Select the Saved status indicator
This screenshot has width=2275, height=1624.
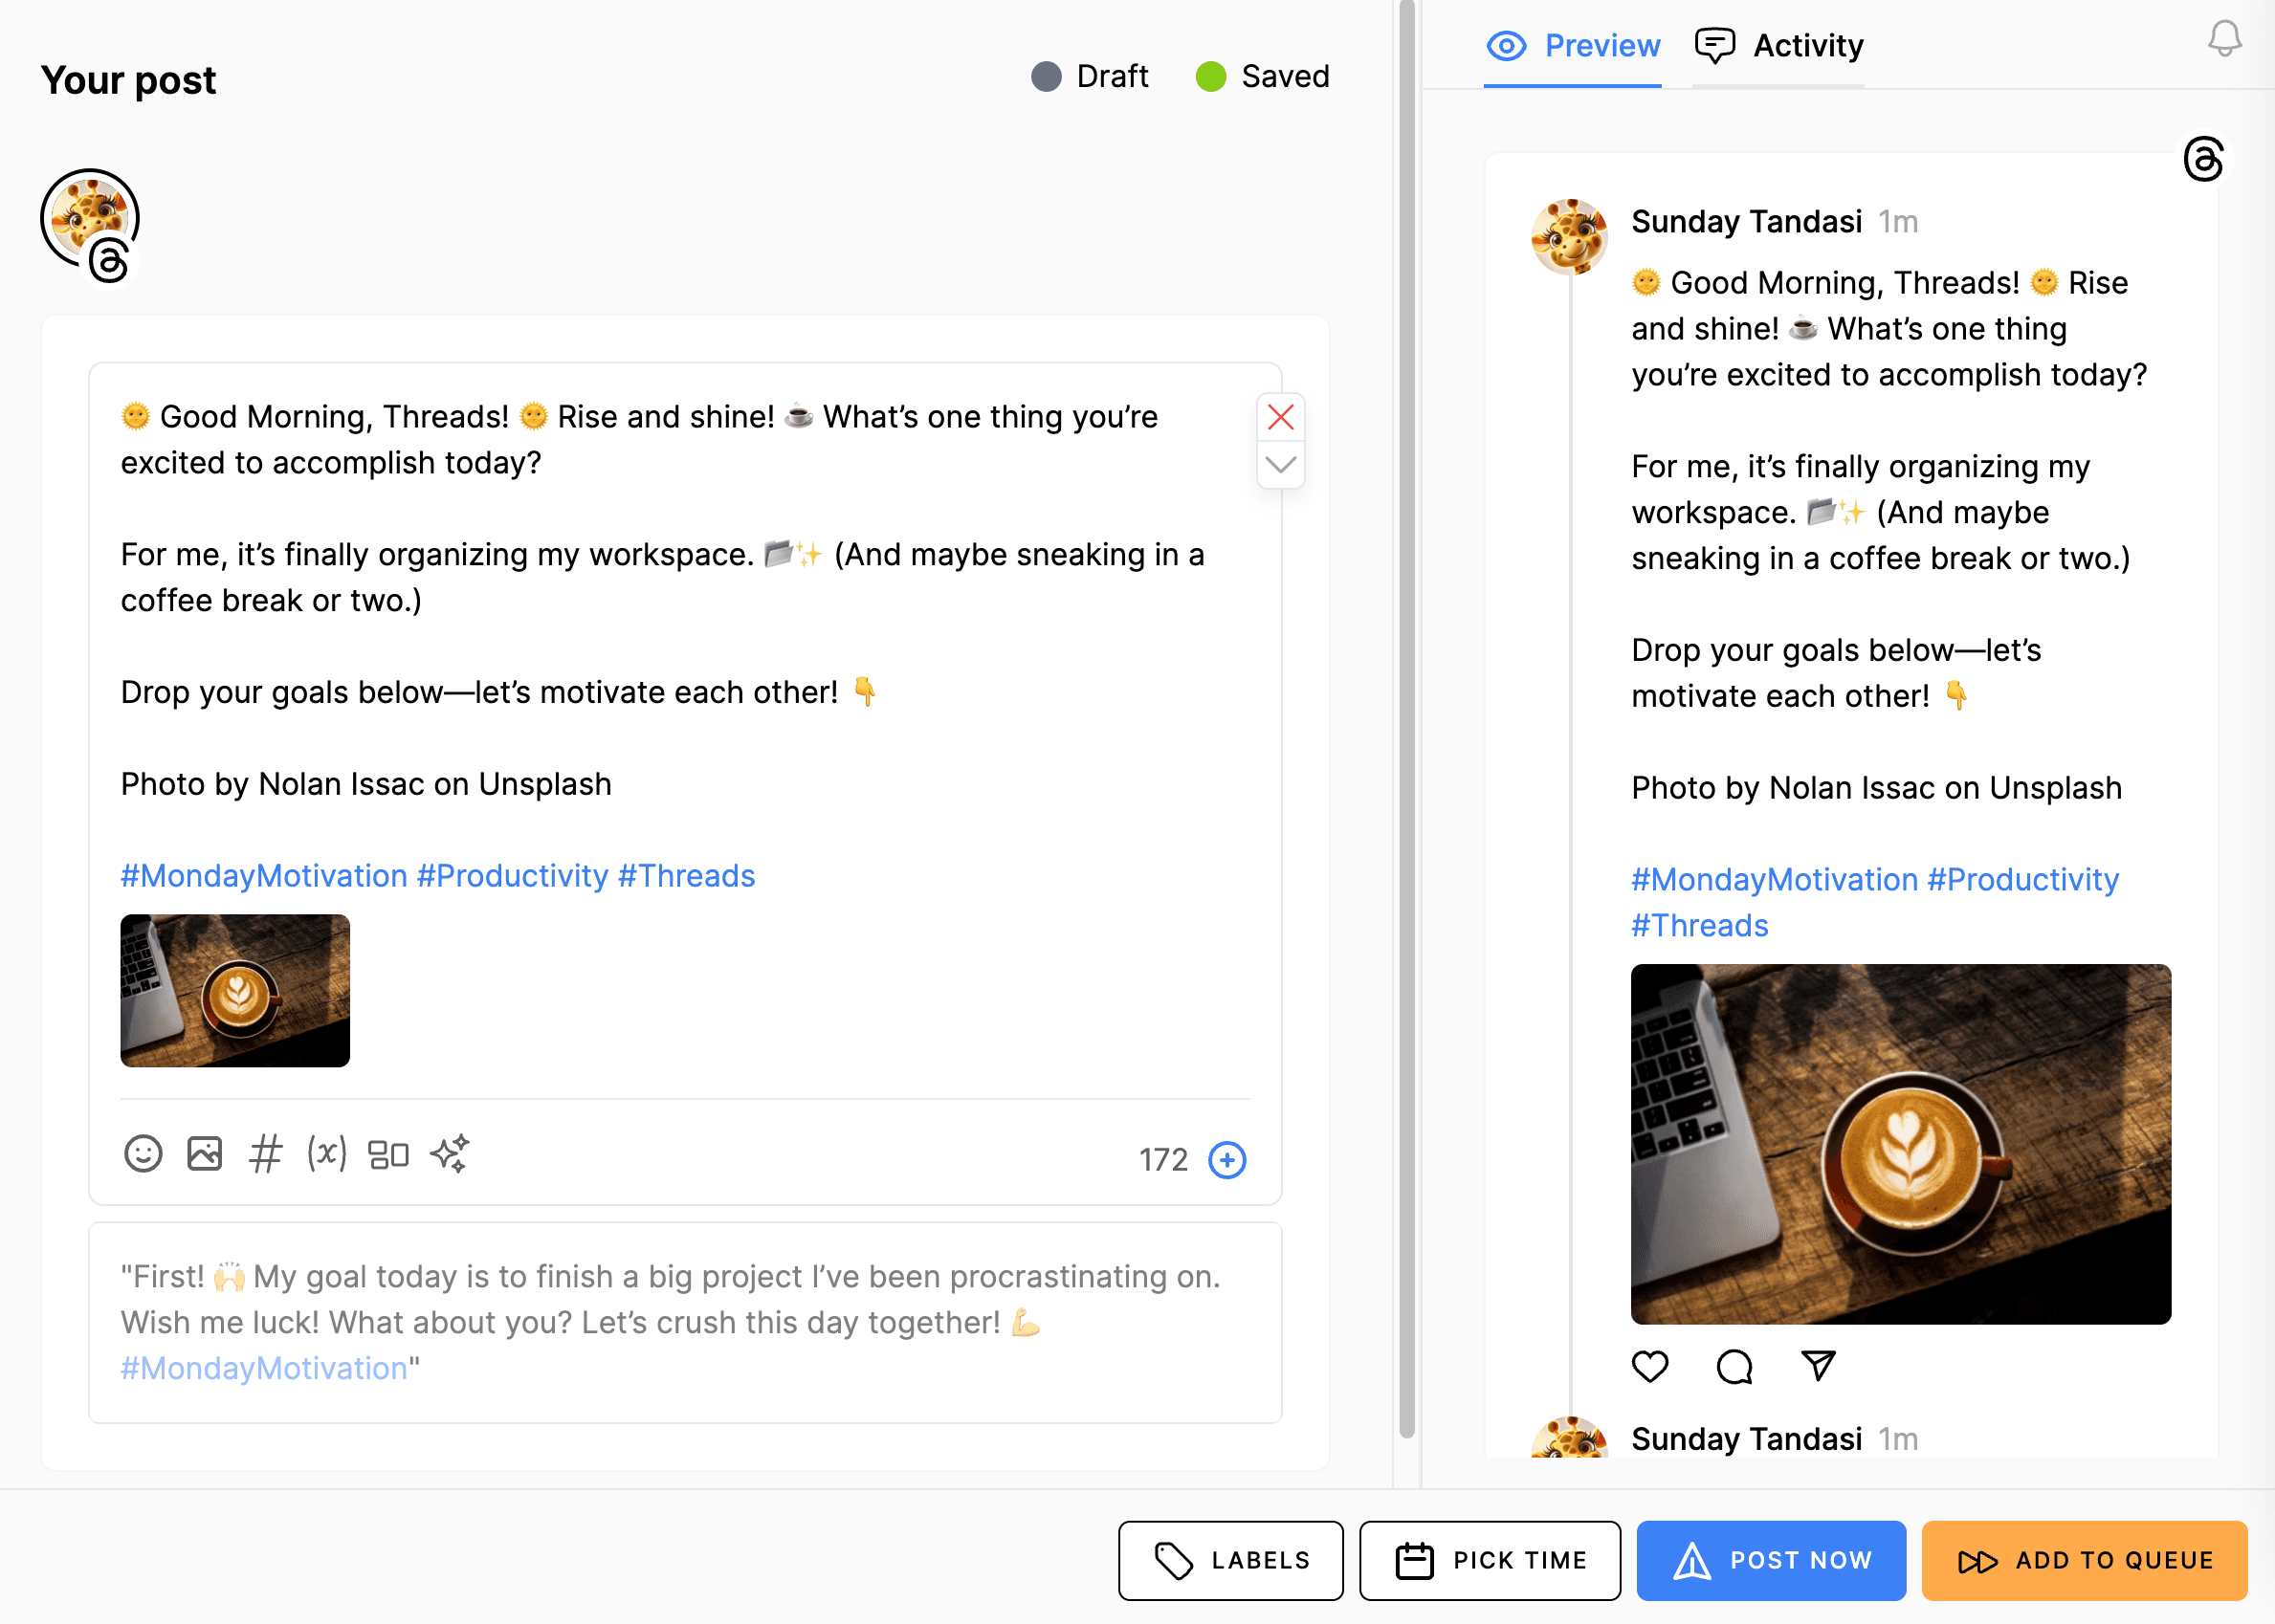point(1262,76)
